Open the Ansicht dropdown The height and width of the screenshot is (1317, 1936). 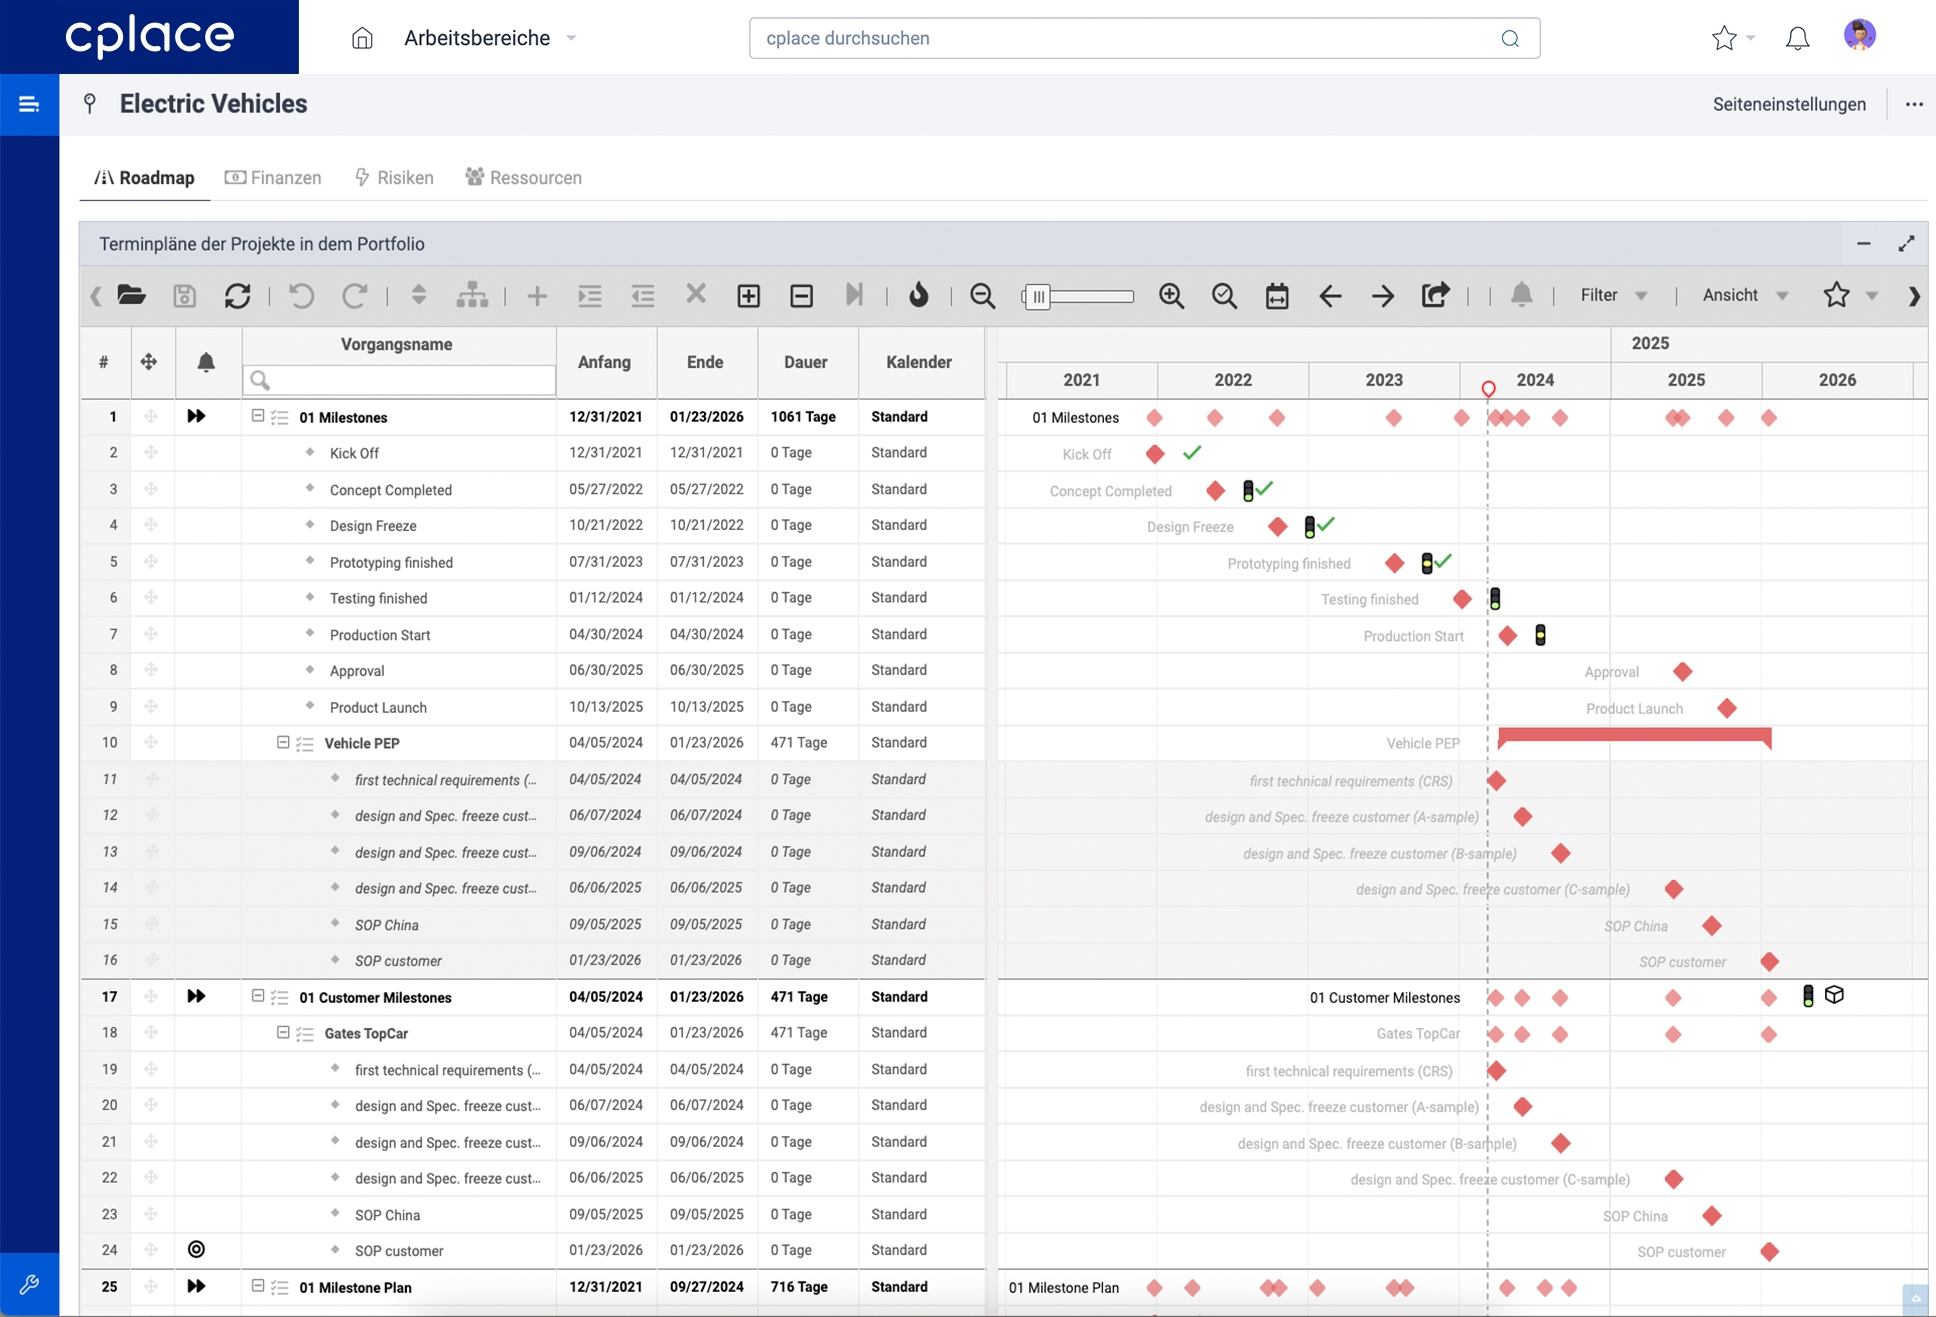coord(1744,295)
